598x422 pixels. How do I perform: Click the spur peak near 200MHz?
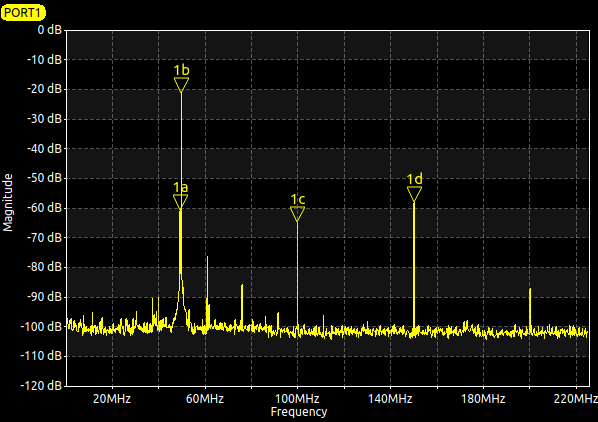pyautogui.click(x=530, y=290)
